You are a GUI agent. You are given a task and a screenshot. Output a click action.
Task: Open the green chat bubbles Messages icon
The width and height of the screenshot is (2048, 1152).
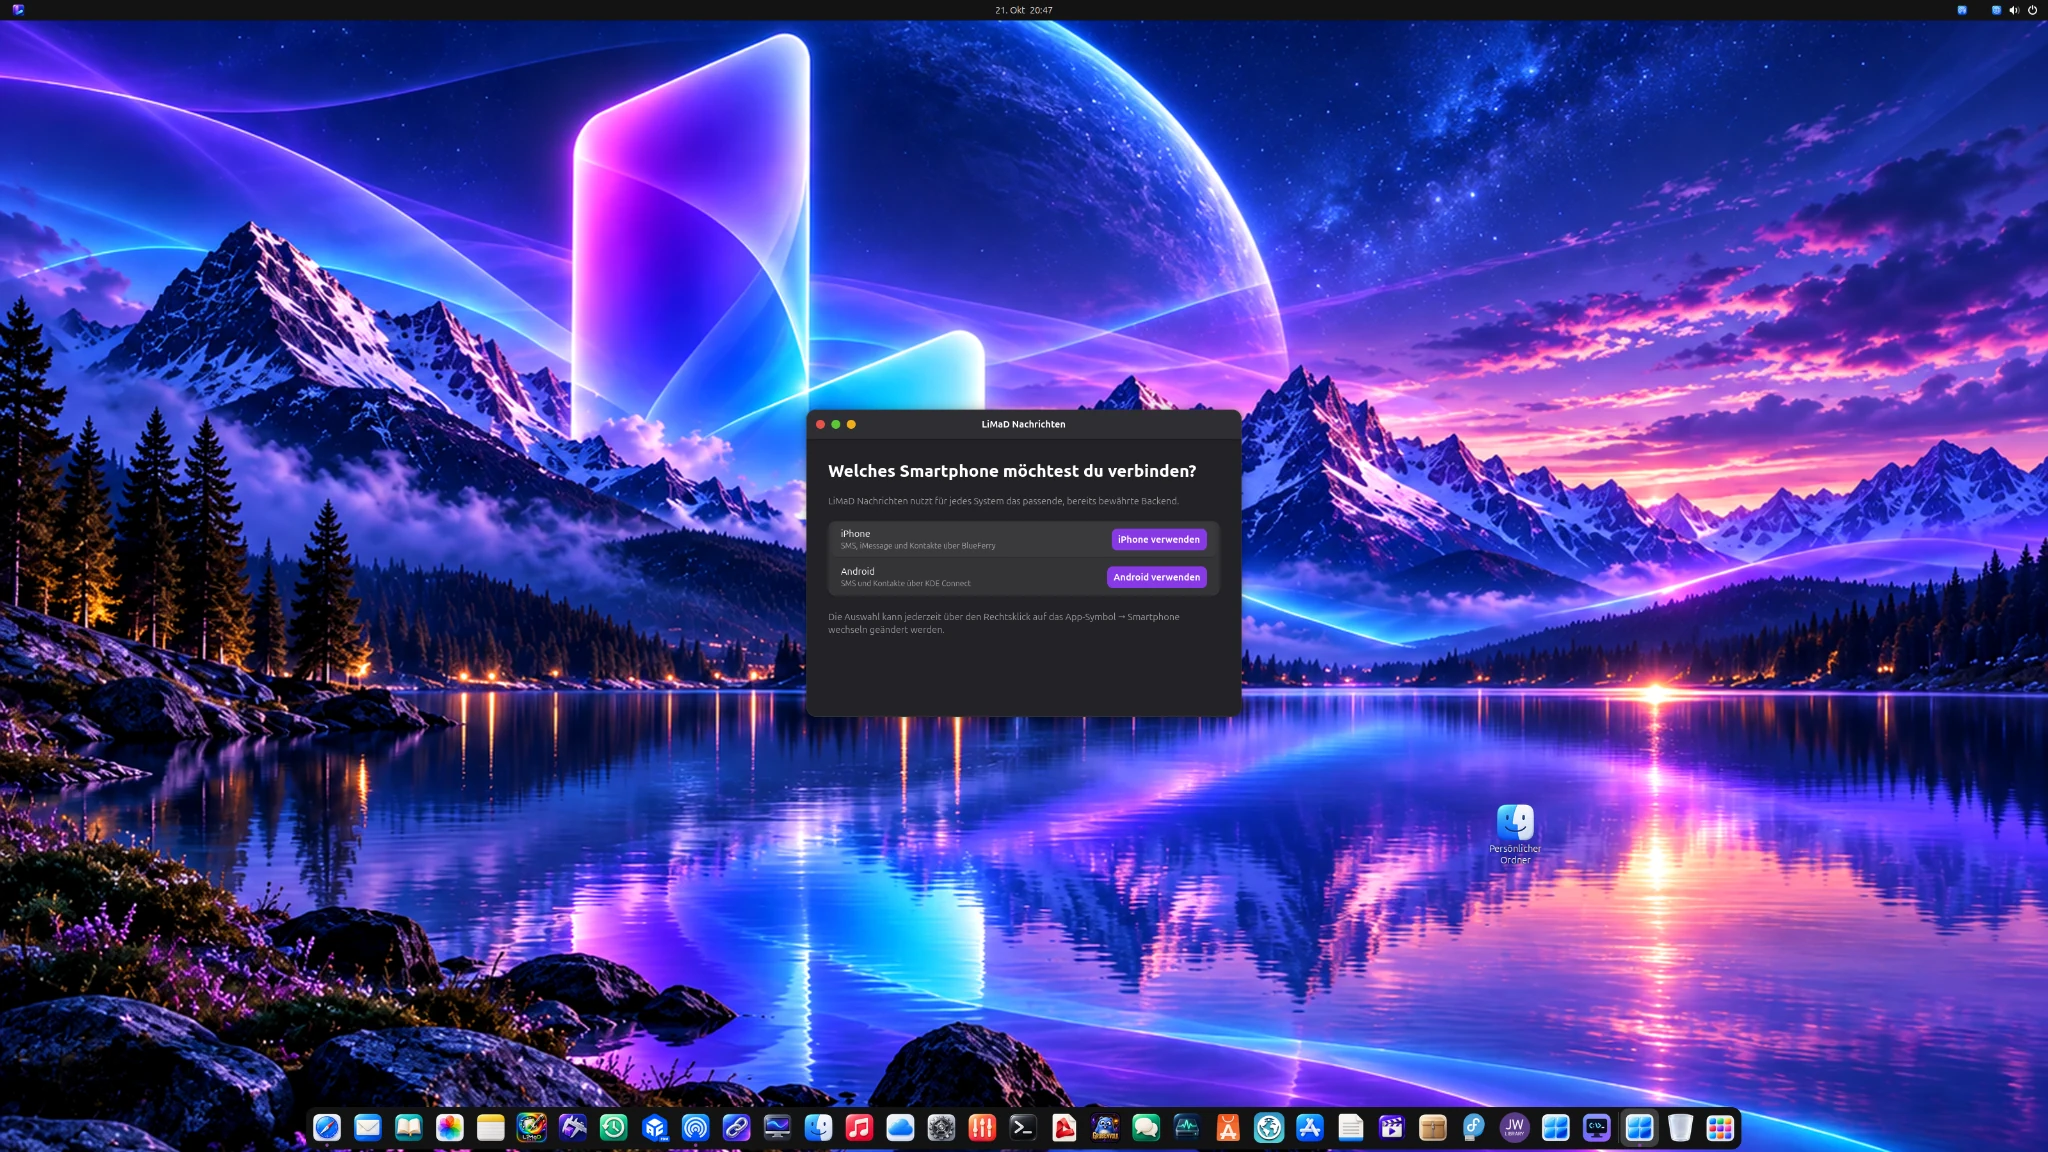[1146, 1128]
